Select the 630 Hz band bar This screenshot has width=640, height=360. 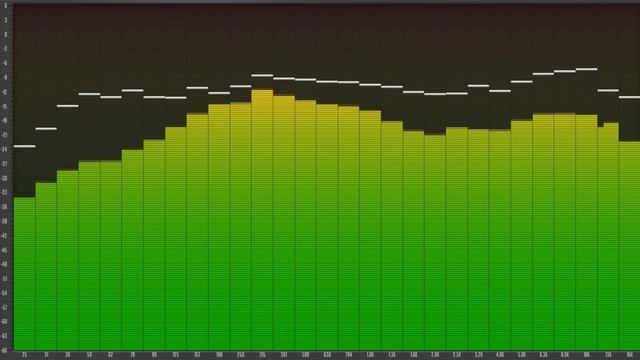coord(327,227)
